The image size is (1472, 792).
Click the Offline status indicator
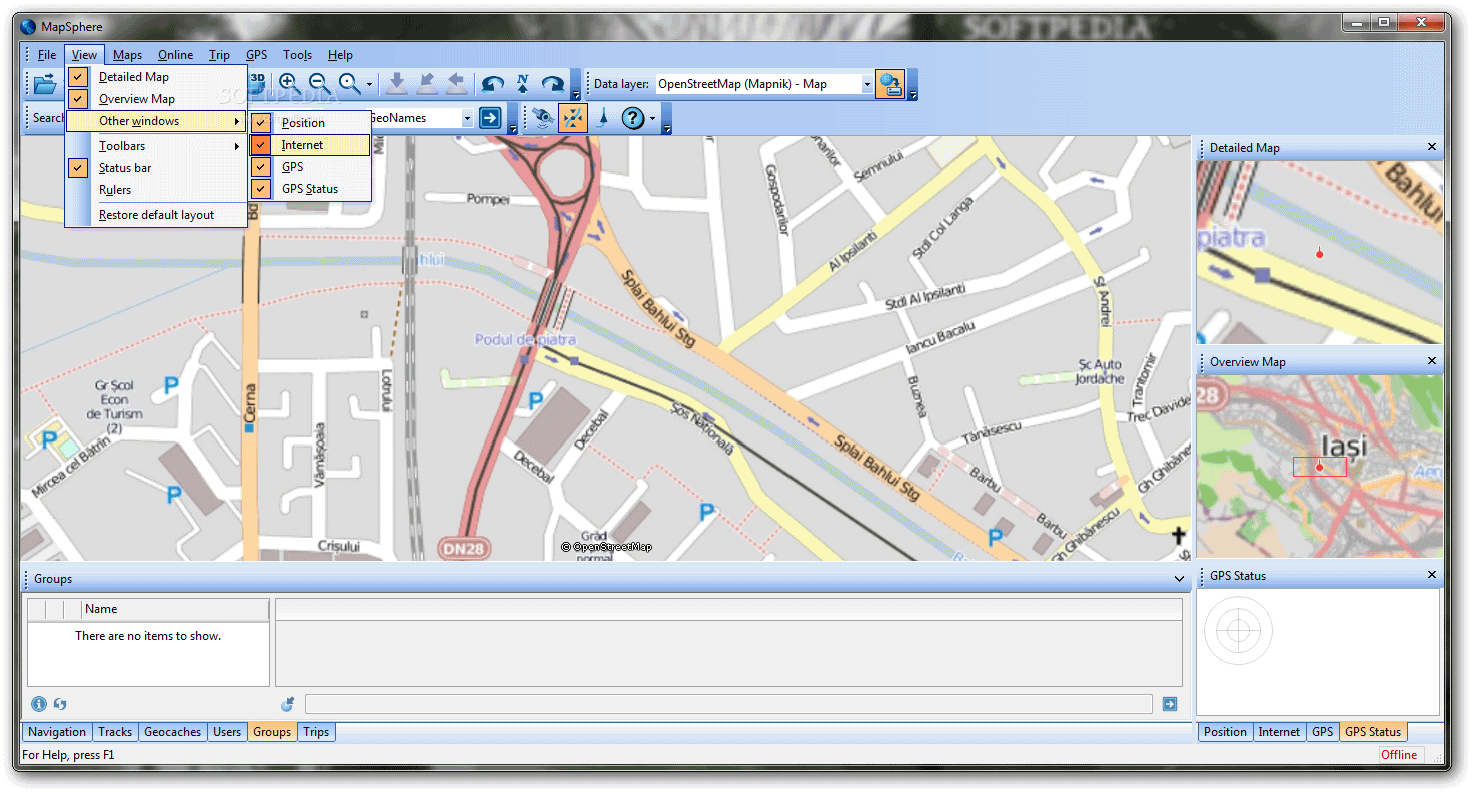tap(1399, 755)
